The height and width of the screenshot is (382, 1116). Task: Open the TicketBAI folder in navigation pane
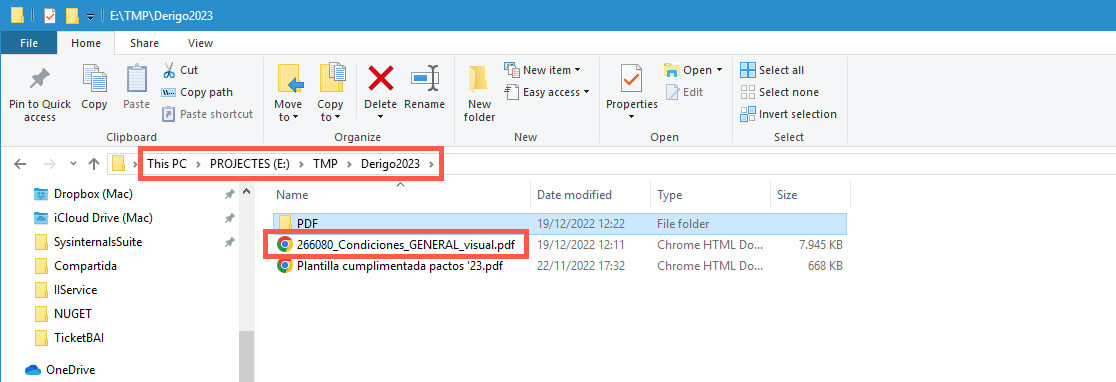pyautogui.click(x=75, y=337)
